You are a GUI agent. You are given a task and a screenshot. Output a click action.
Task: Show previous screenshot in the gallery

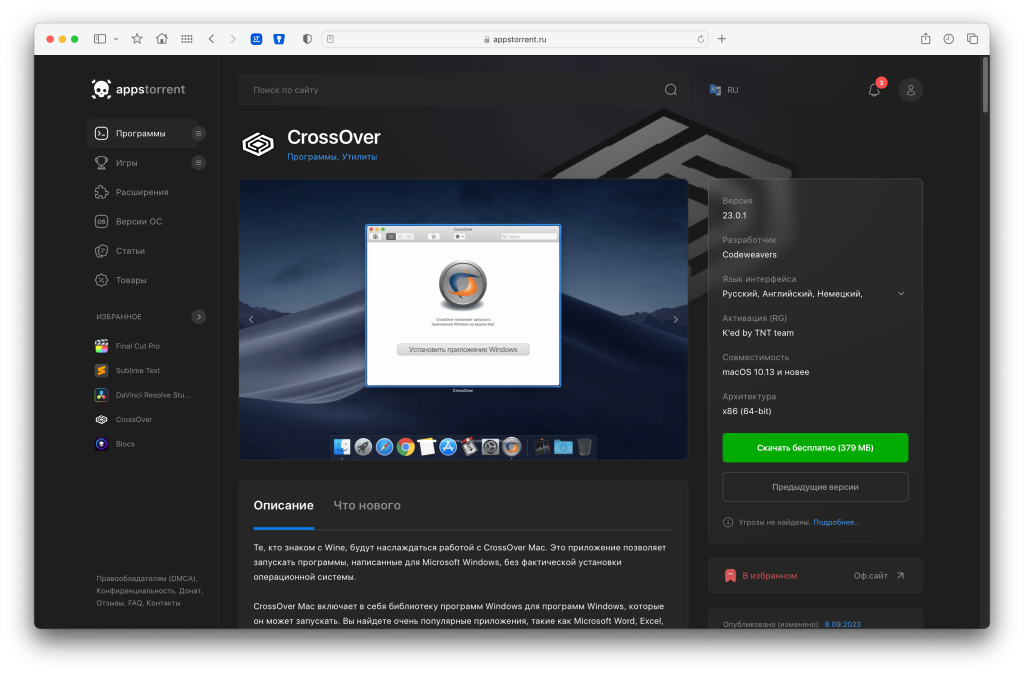pos(251,319)
